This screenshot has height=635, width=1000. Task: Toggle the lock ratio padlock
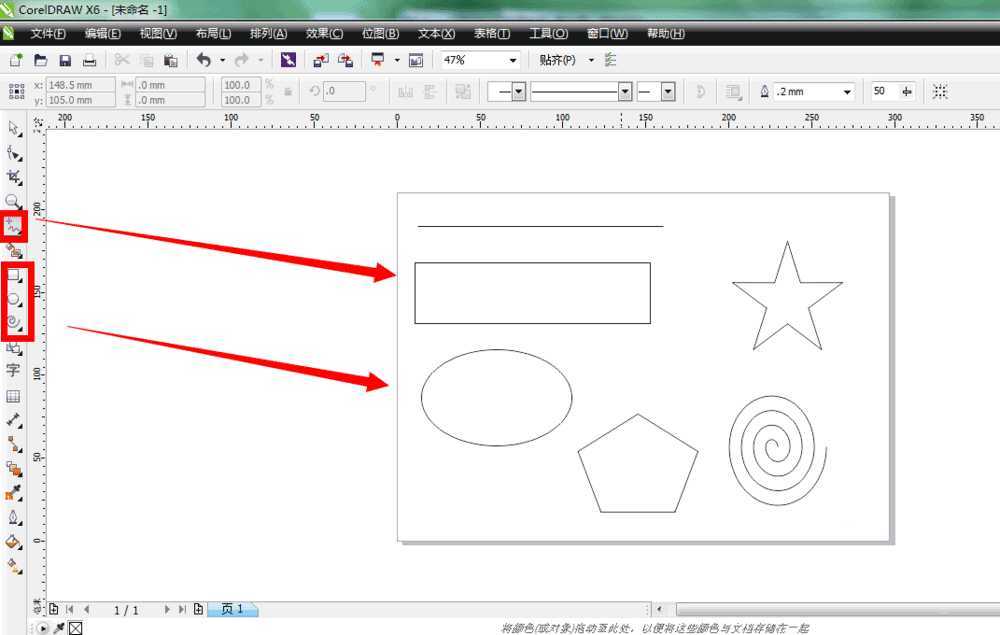(289, 92)
